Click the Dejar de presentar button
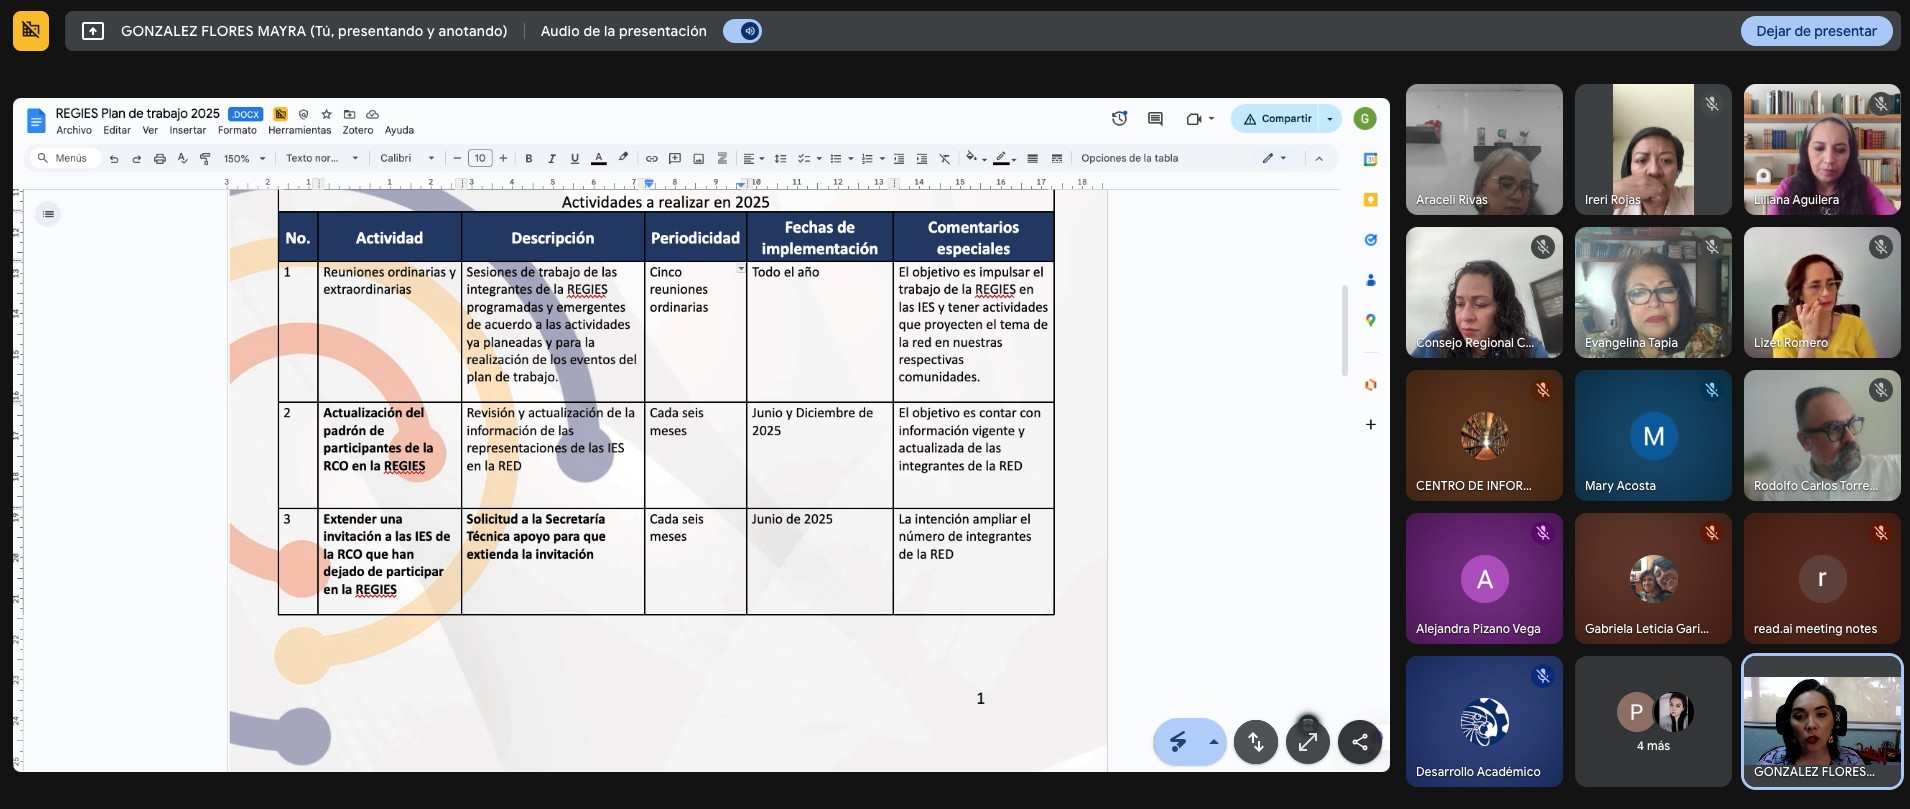Screen dimensions: 1910x809 [1816, 31]
